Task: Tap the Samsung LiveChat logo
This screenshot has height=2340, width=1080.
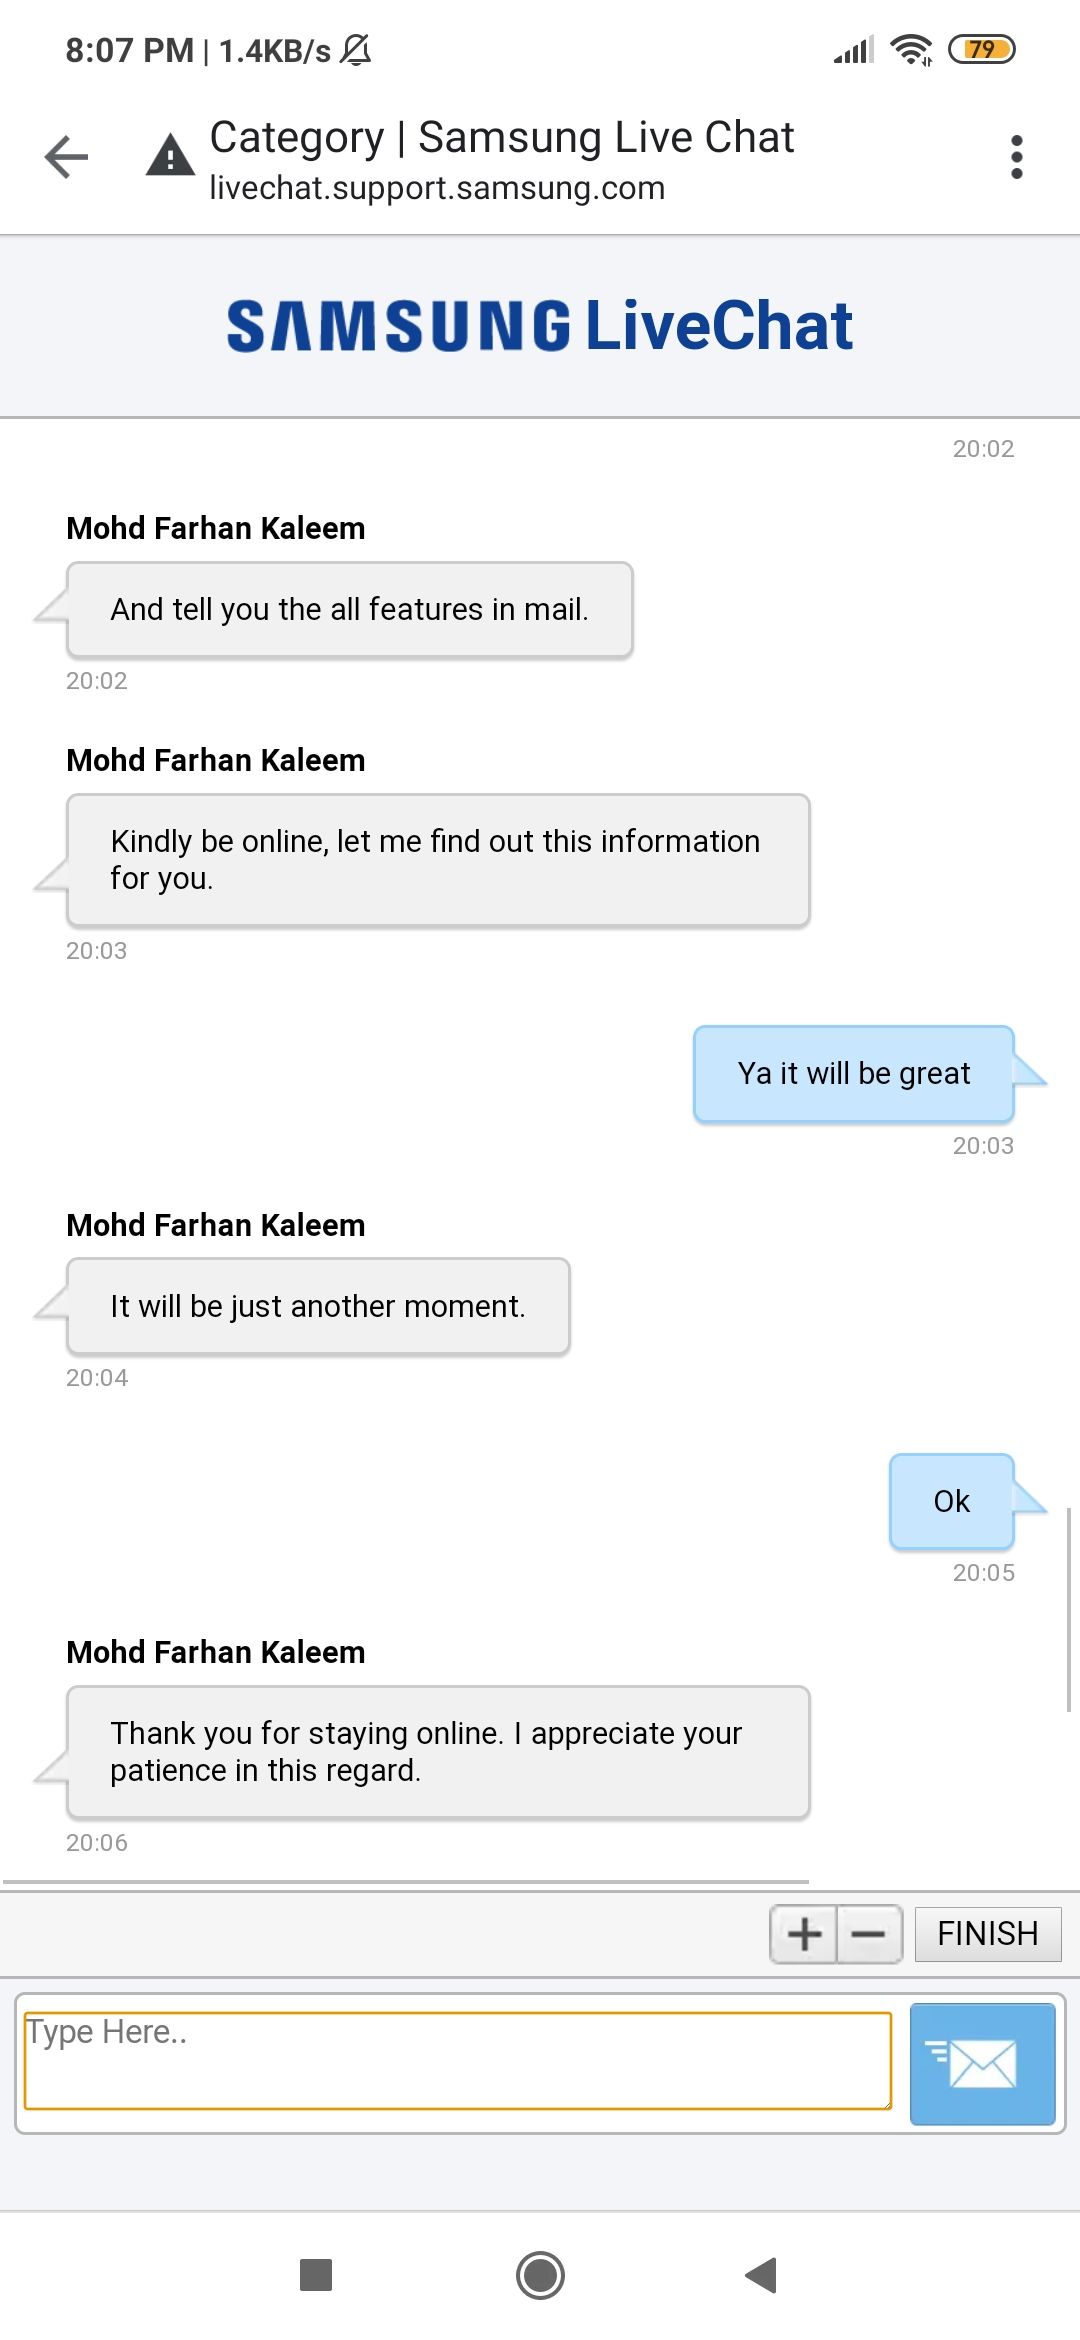Action: [540, 326]
